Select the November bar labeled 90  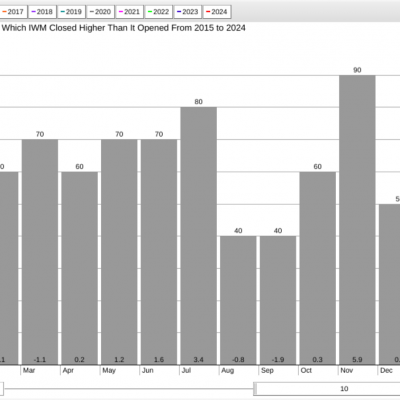tap(357, 220)
